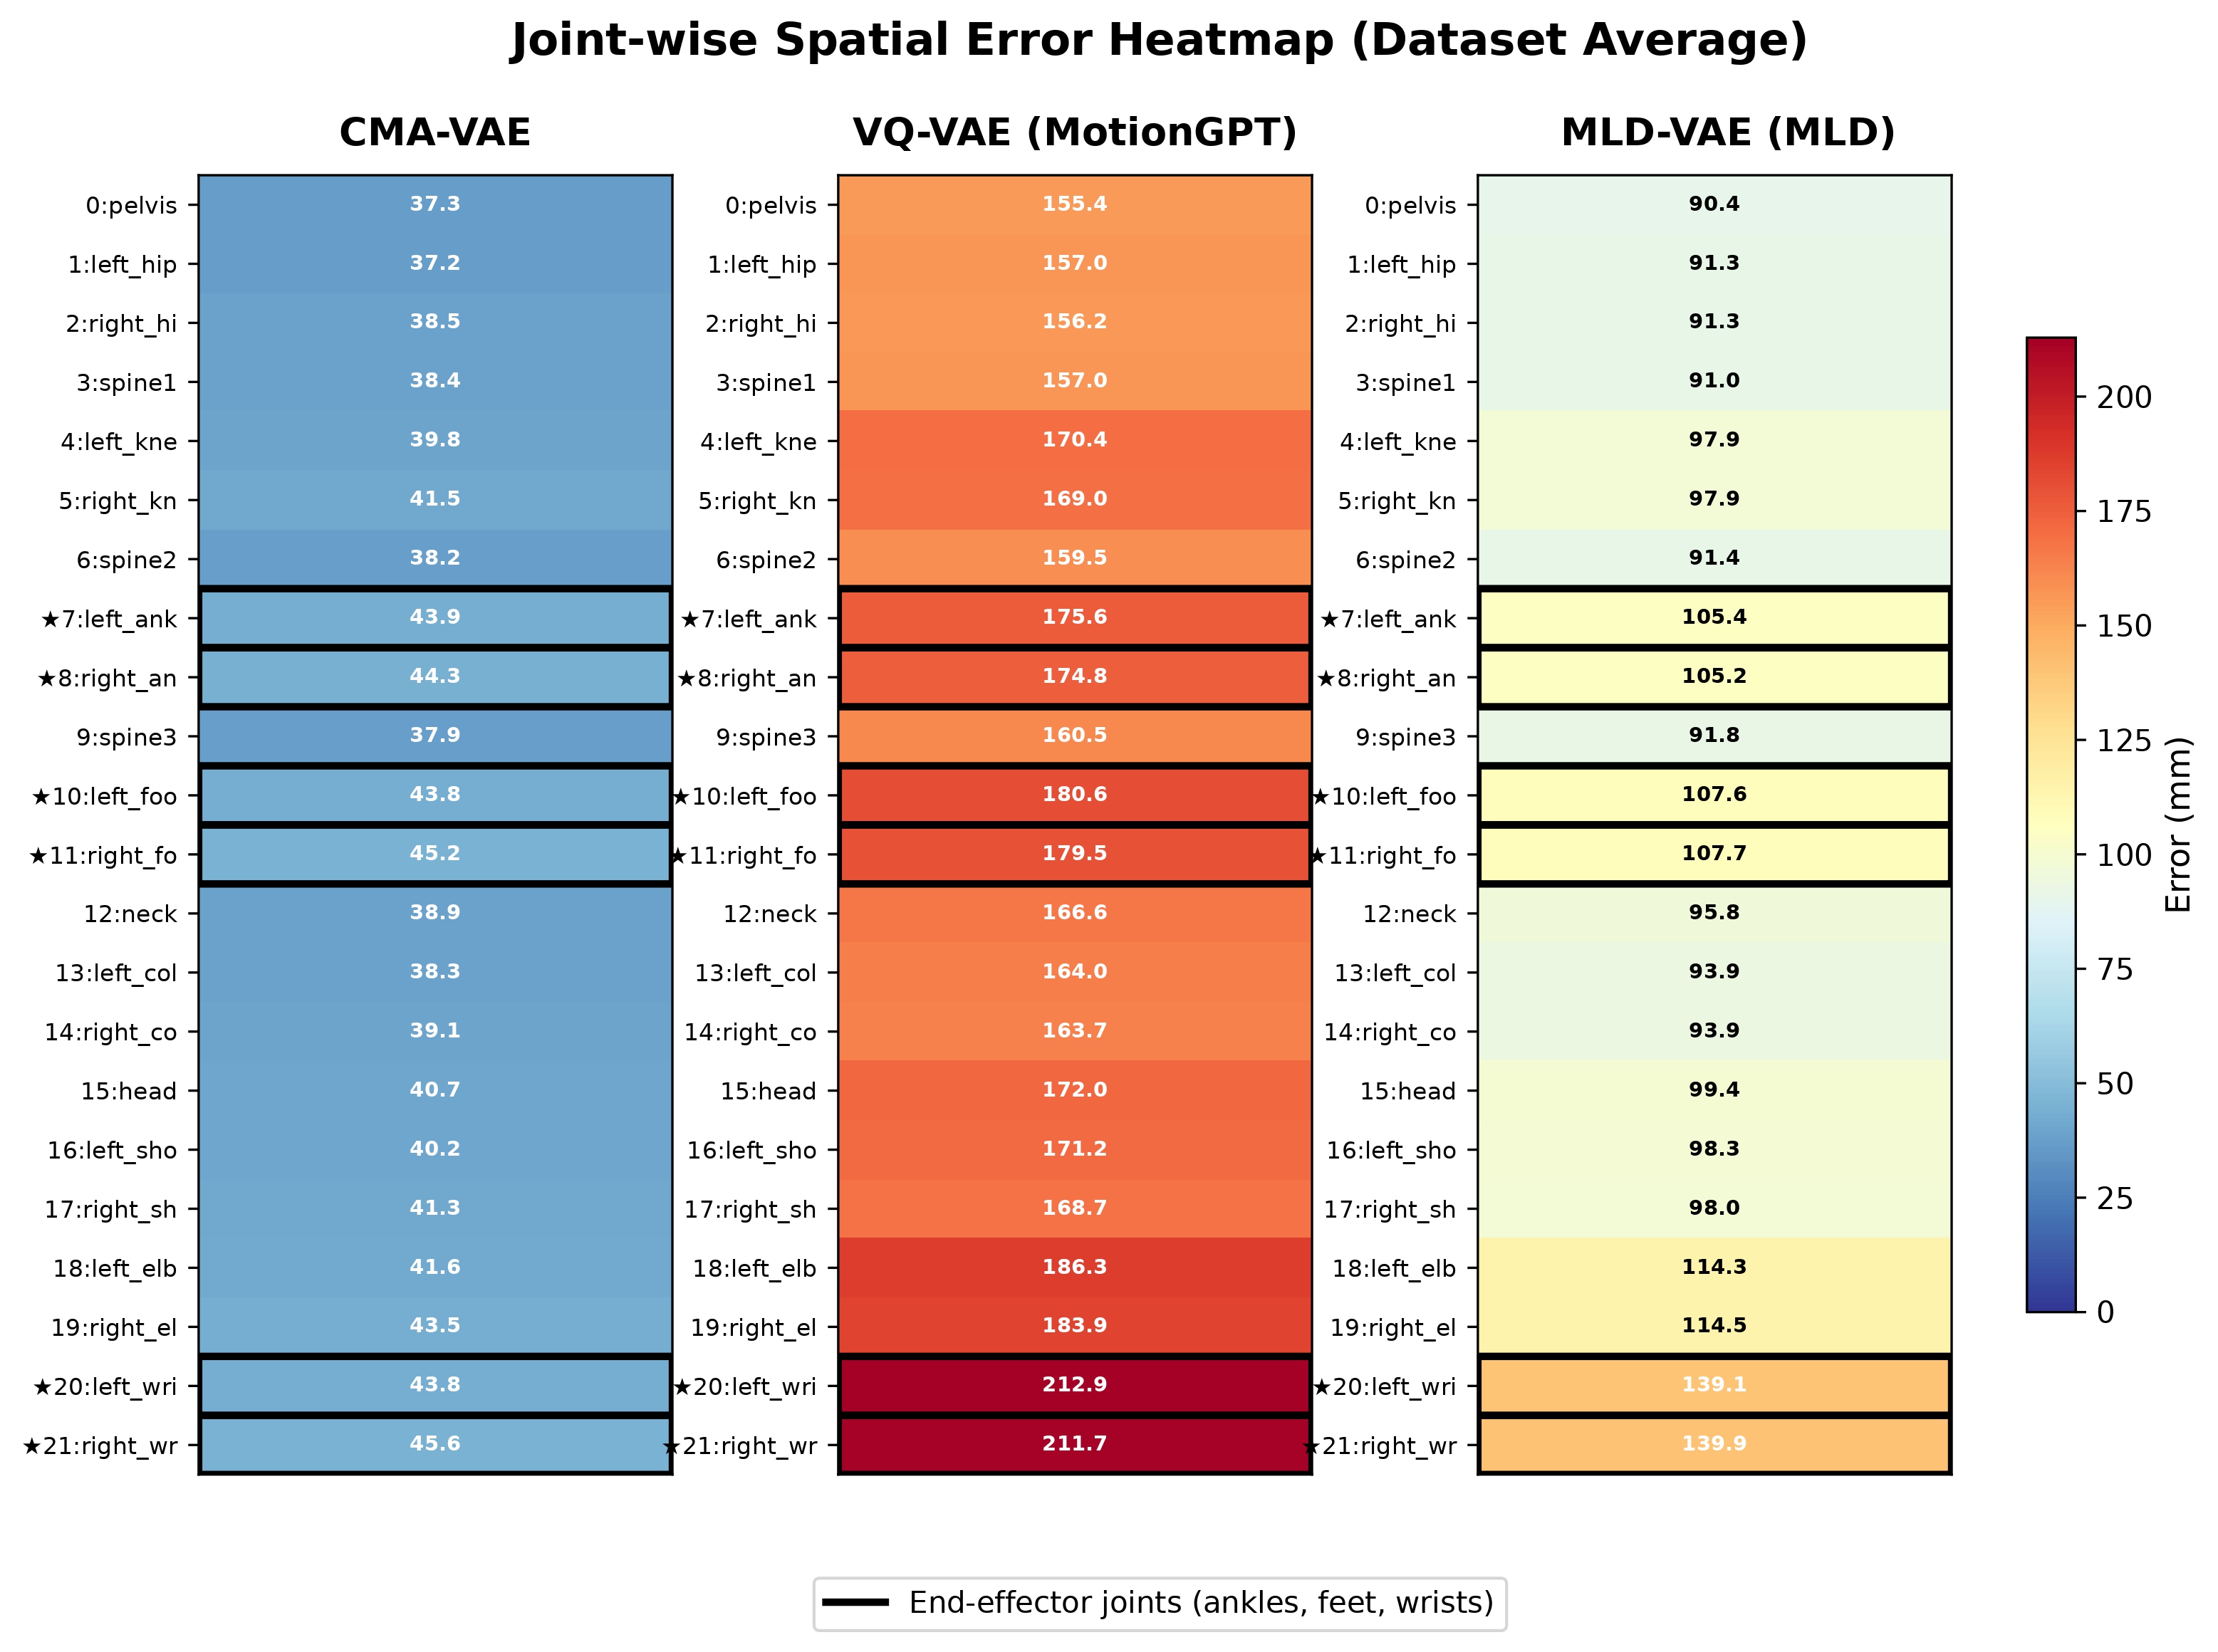Click the star beside MLD-VAE 8:right_an label
2218x1652 pixels.
coord(1326,679)
